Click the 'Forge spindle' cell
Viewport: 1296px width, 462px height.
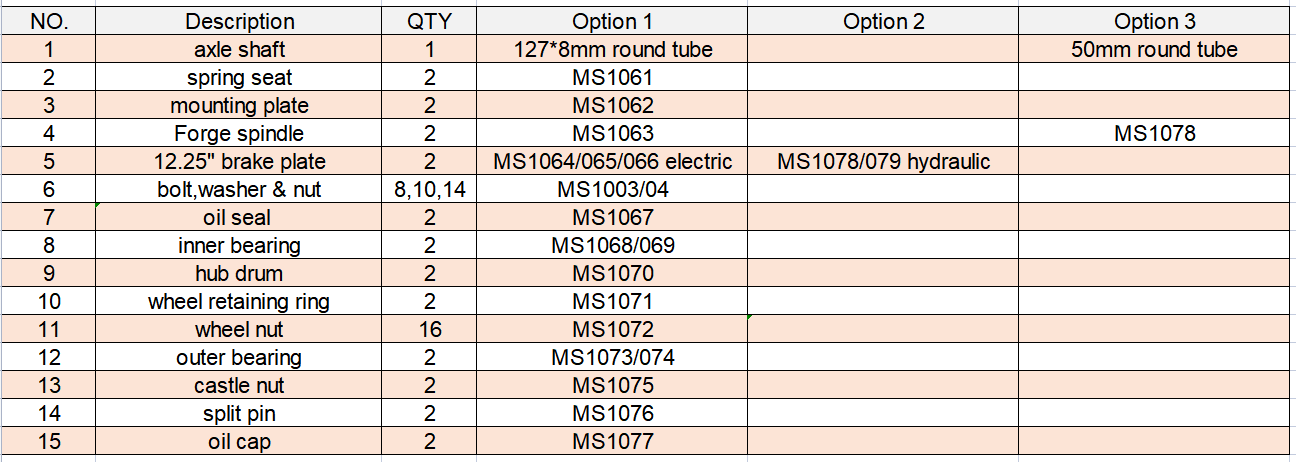click(x=240, y=133)
